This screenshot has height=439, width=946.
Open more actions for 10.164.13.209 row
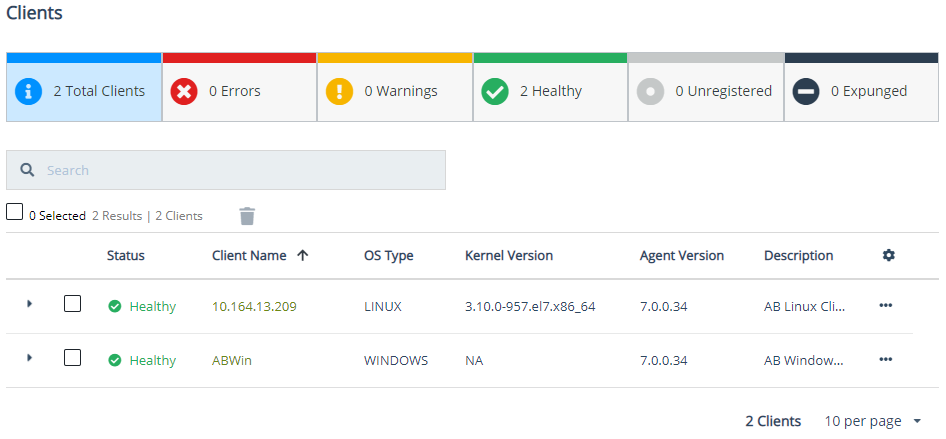coord(885,306)
